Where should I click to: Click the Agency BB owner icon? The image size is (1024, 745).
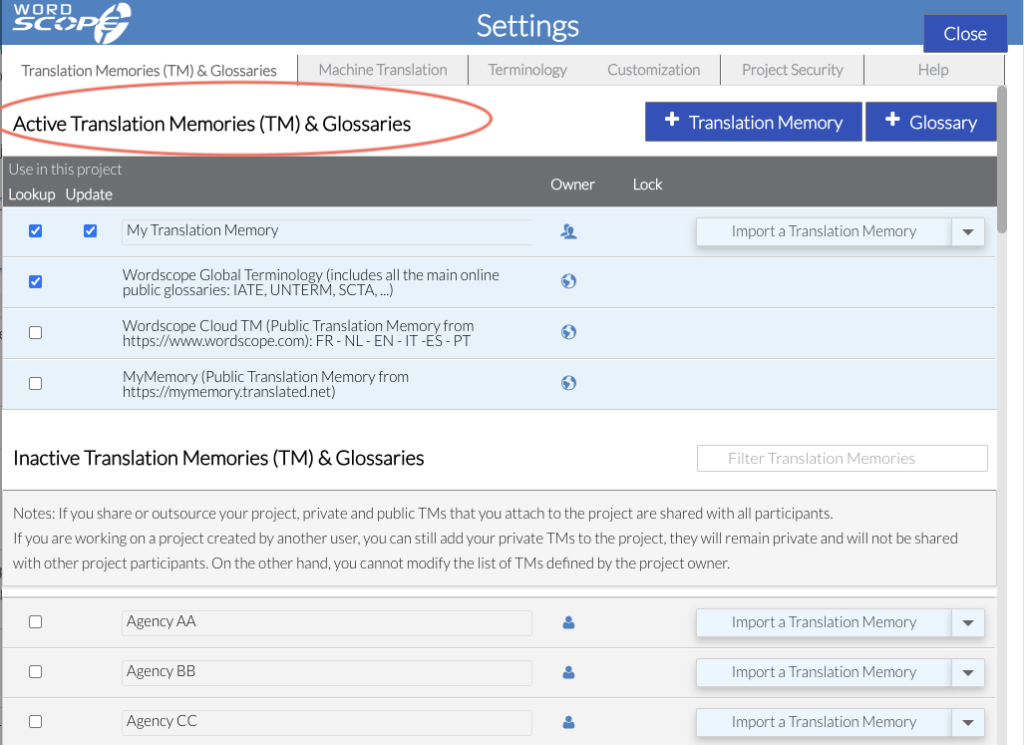click(x=568, y=672)
